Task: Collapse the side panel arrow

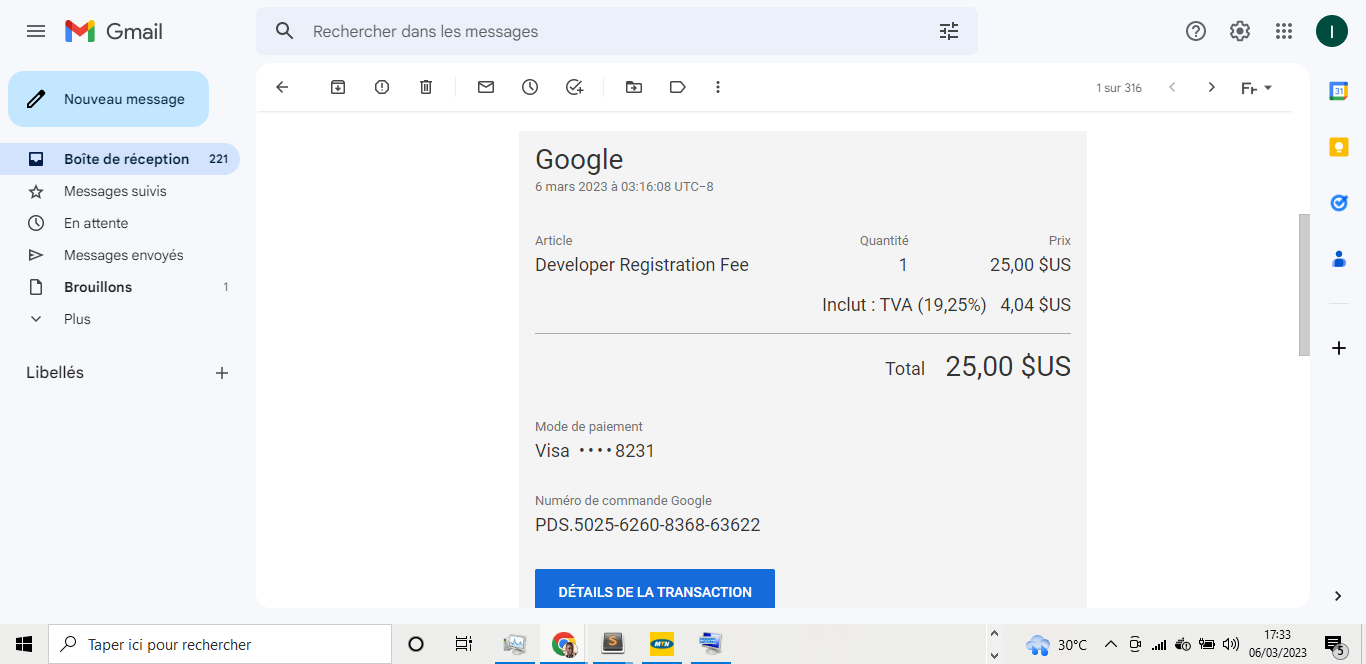Action: pos(1338,596)
